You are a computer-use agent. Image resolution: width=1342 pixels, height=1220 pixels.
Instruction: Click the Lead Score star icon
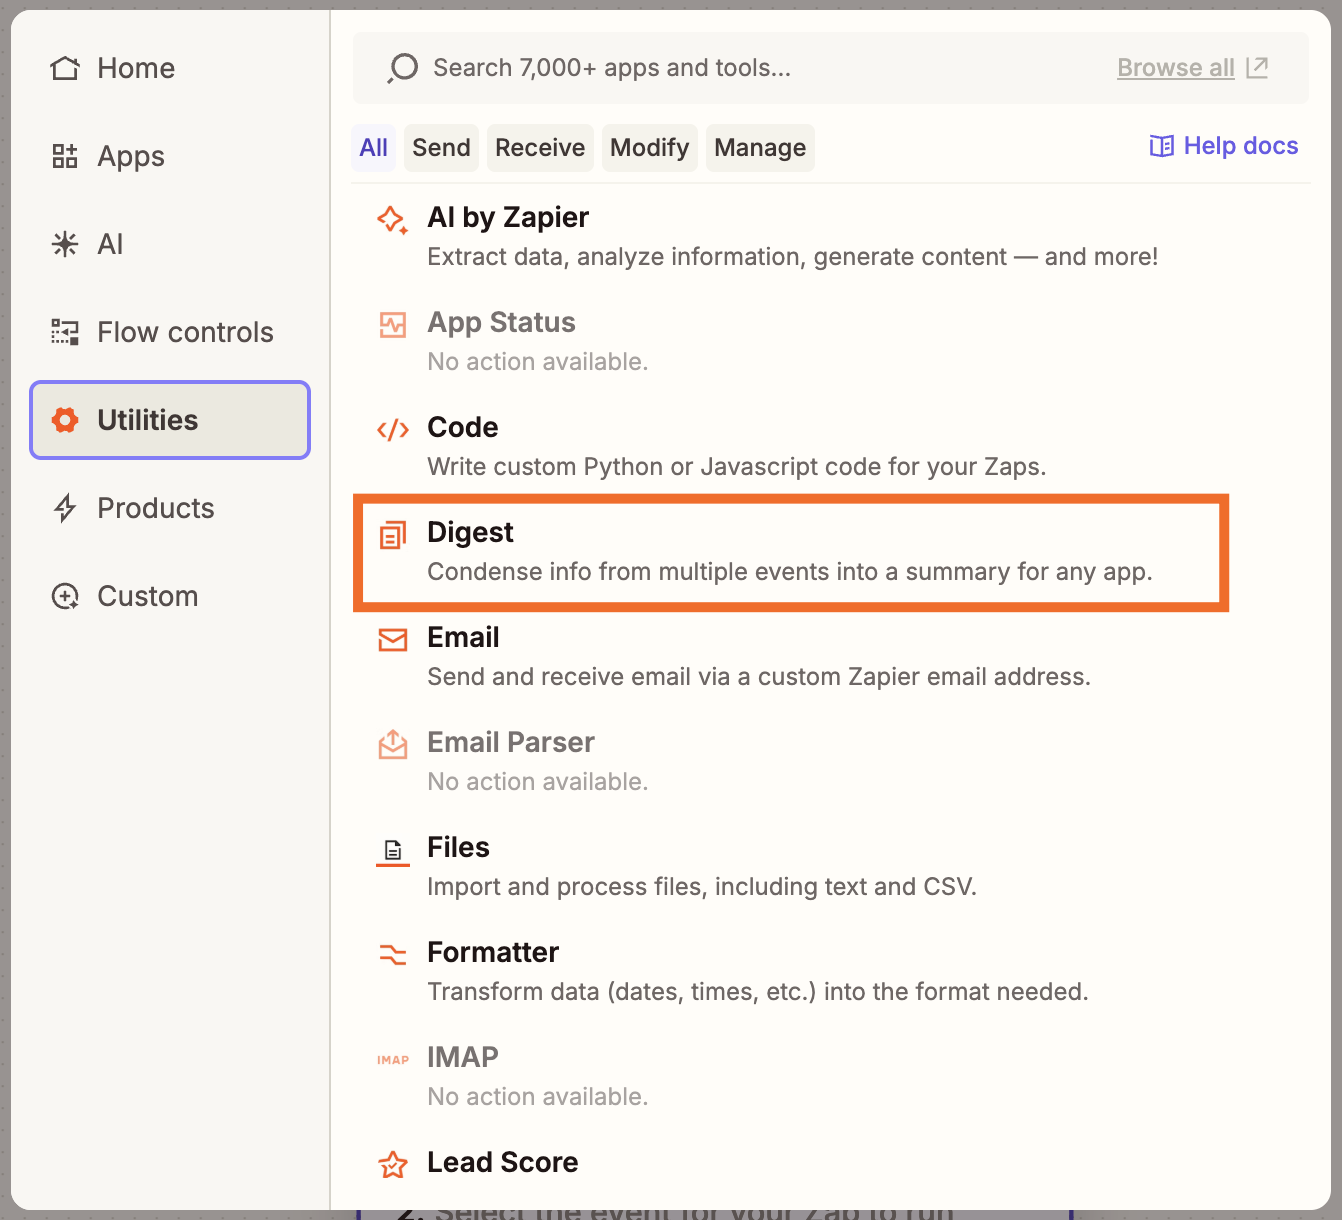point(393,1164)
